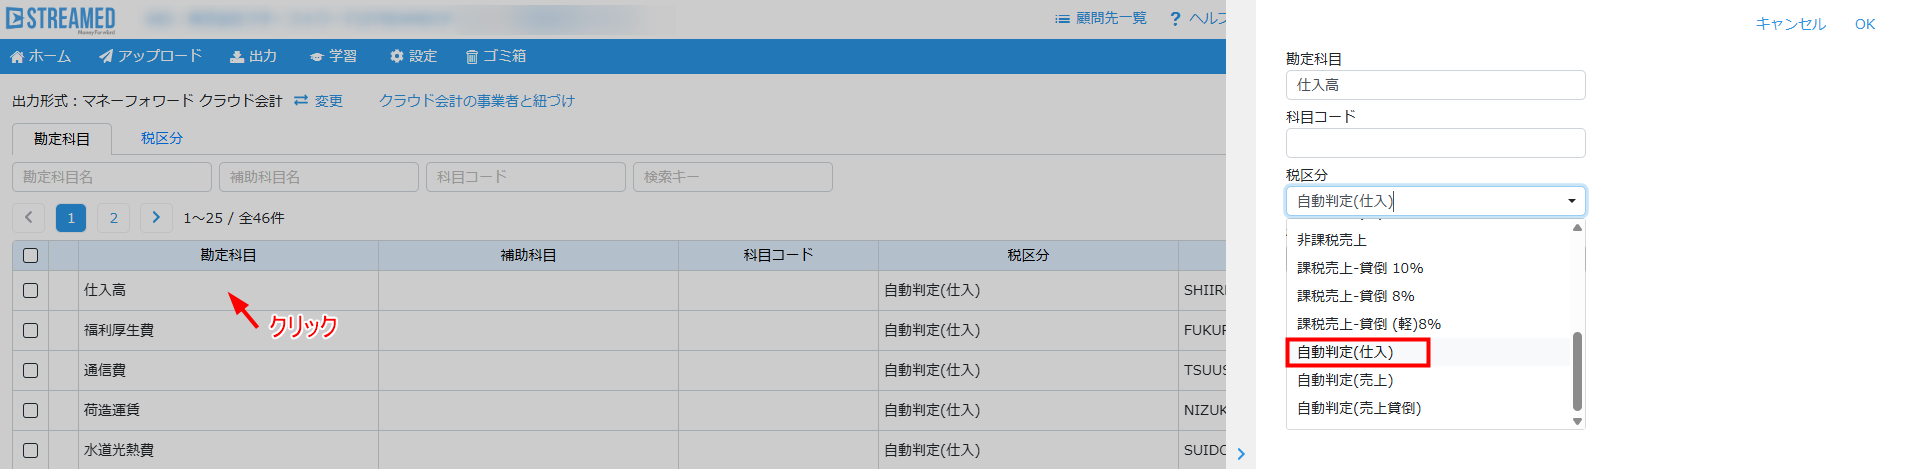Viewport: 1910px width, 469px height.
Task: Toggle the select-all checkbox in table header
Action: tap(31, 256)
